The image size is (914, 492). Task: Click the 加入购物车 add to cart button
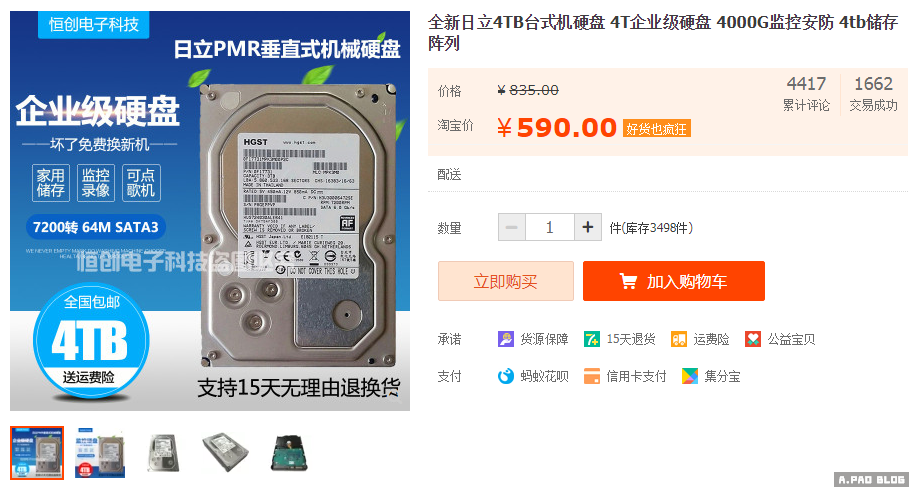coord(673,281)
